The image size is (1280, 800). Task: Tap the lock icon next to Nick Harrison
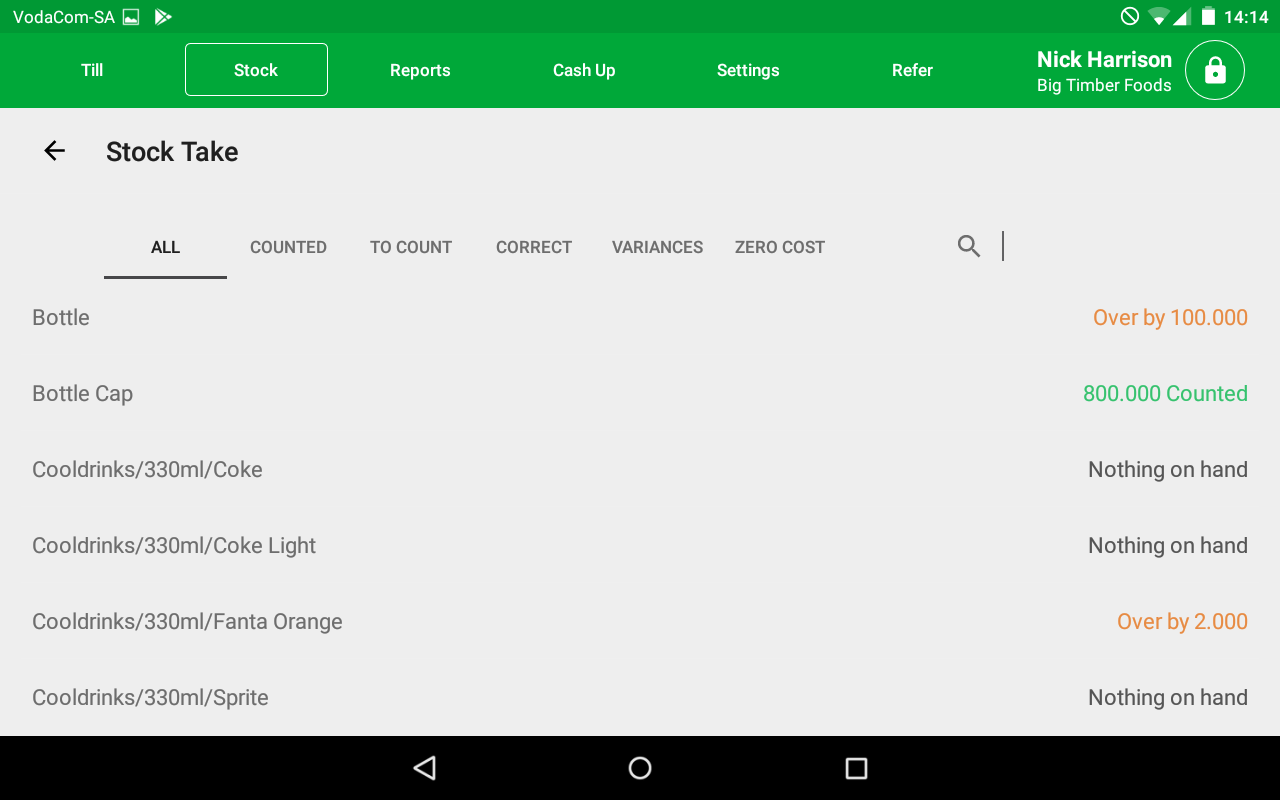click(1215, 70)
